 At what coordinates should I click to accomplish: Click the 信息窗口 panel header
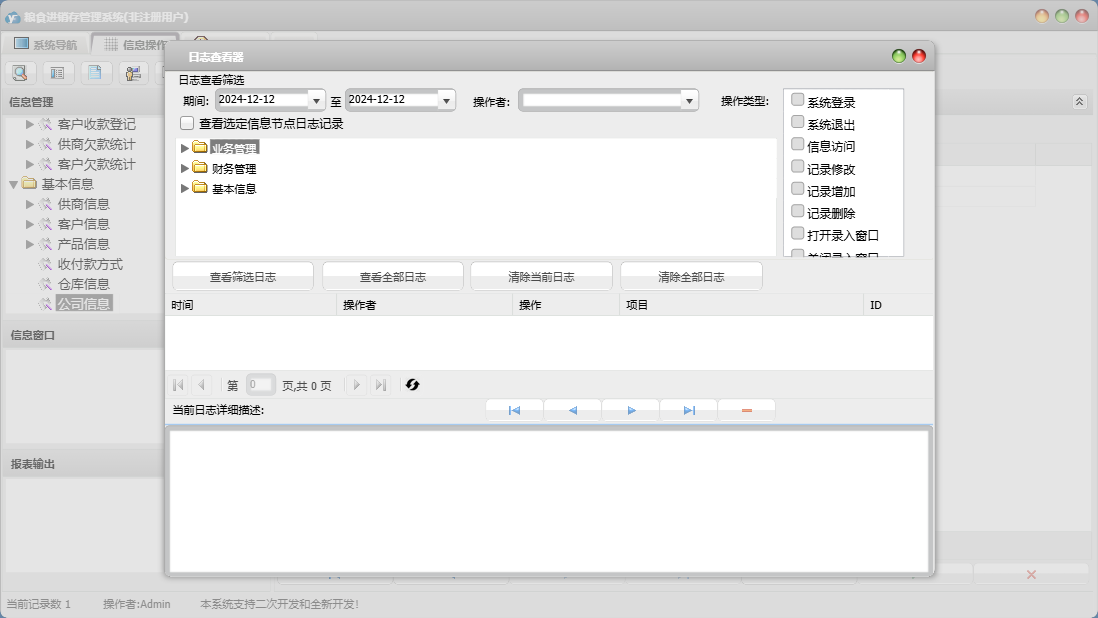click(84, 335)
